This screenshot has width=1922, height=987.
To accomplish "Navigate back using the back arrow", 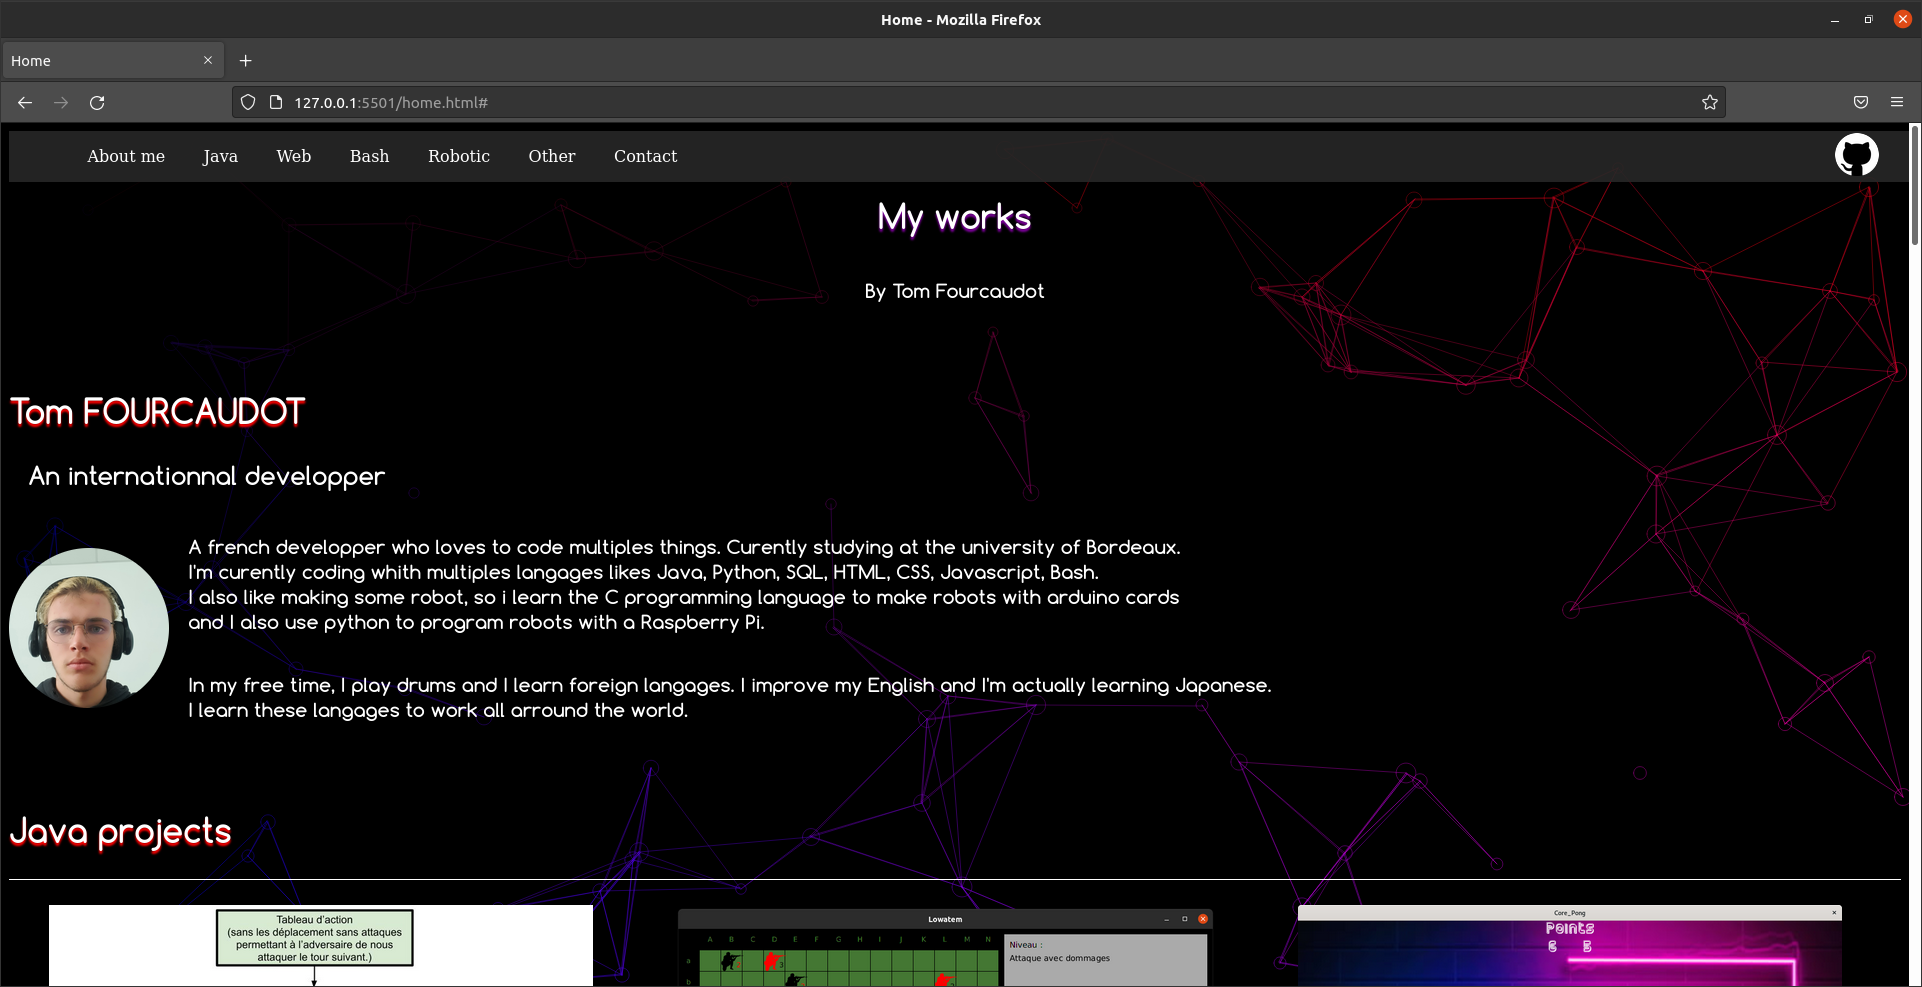I will point(24,102).
